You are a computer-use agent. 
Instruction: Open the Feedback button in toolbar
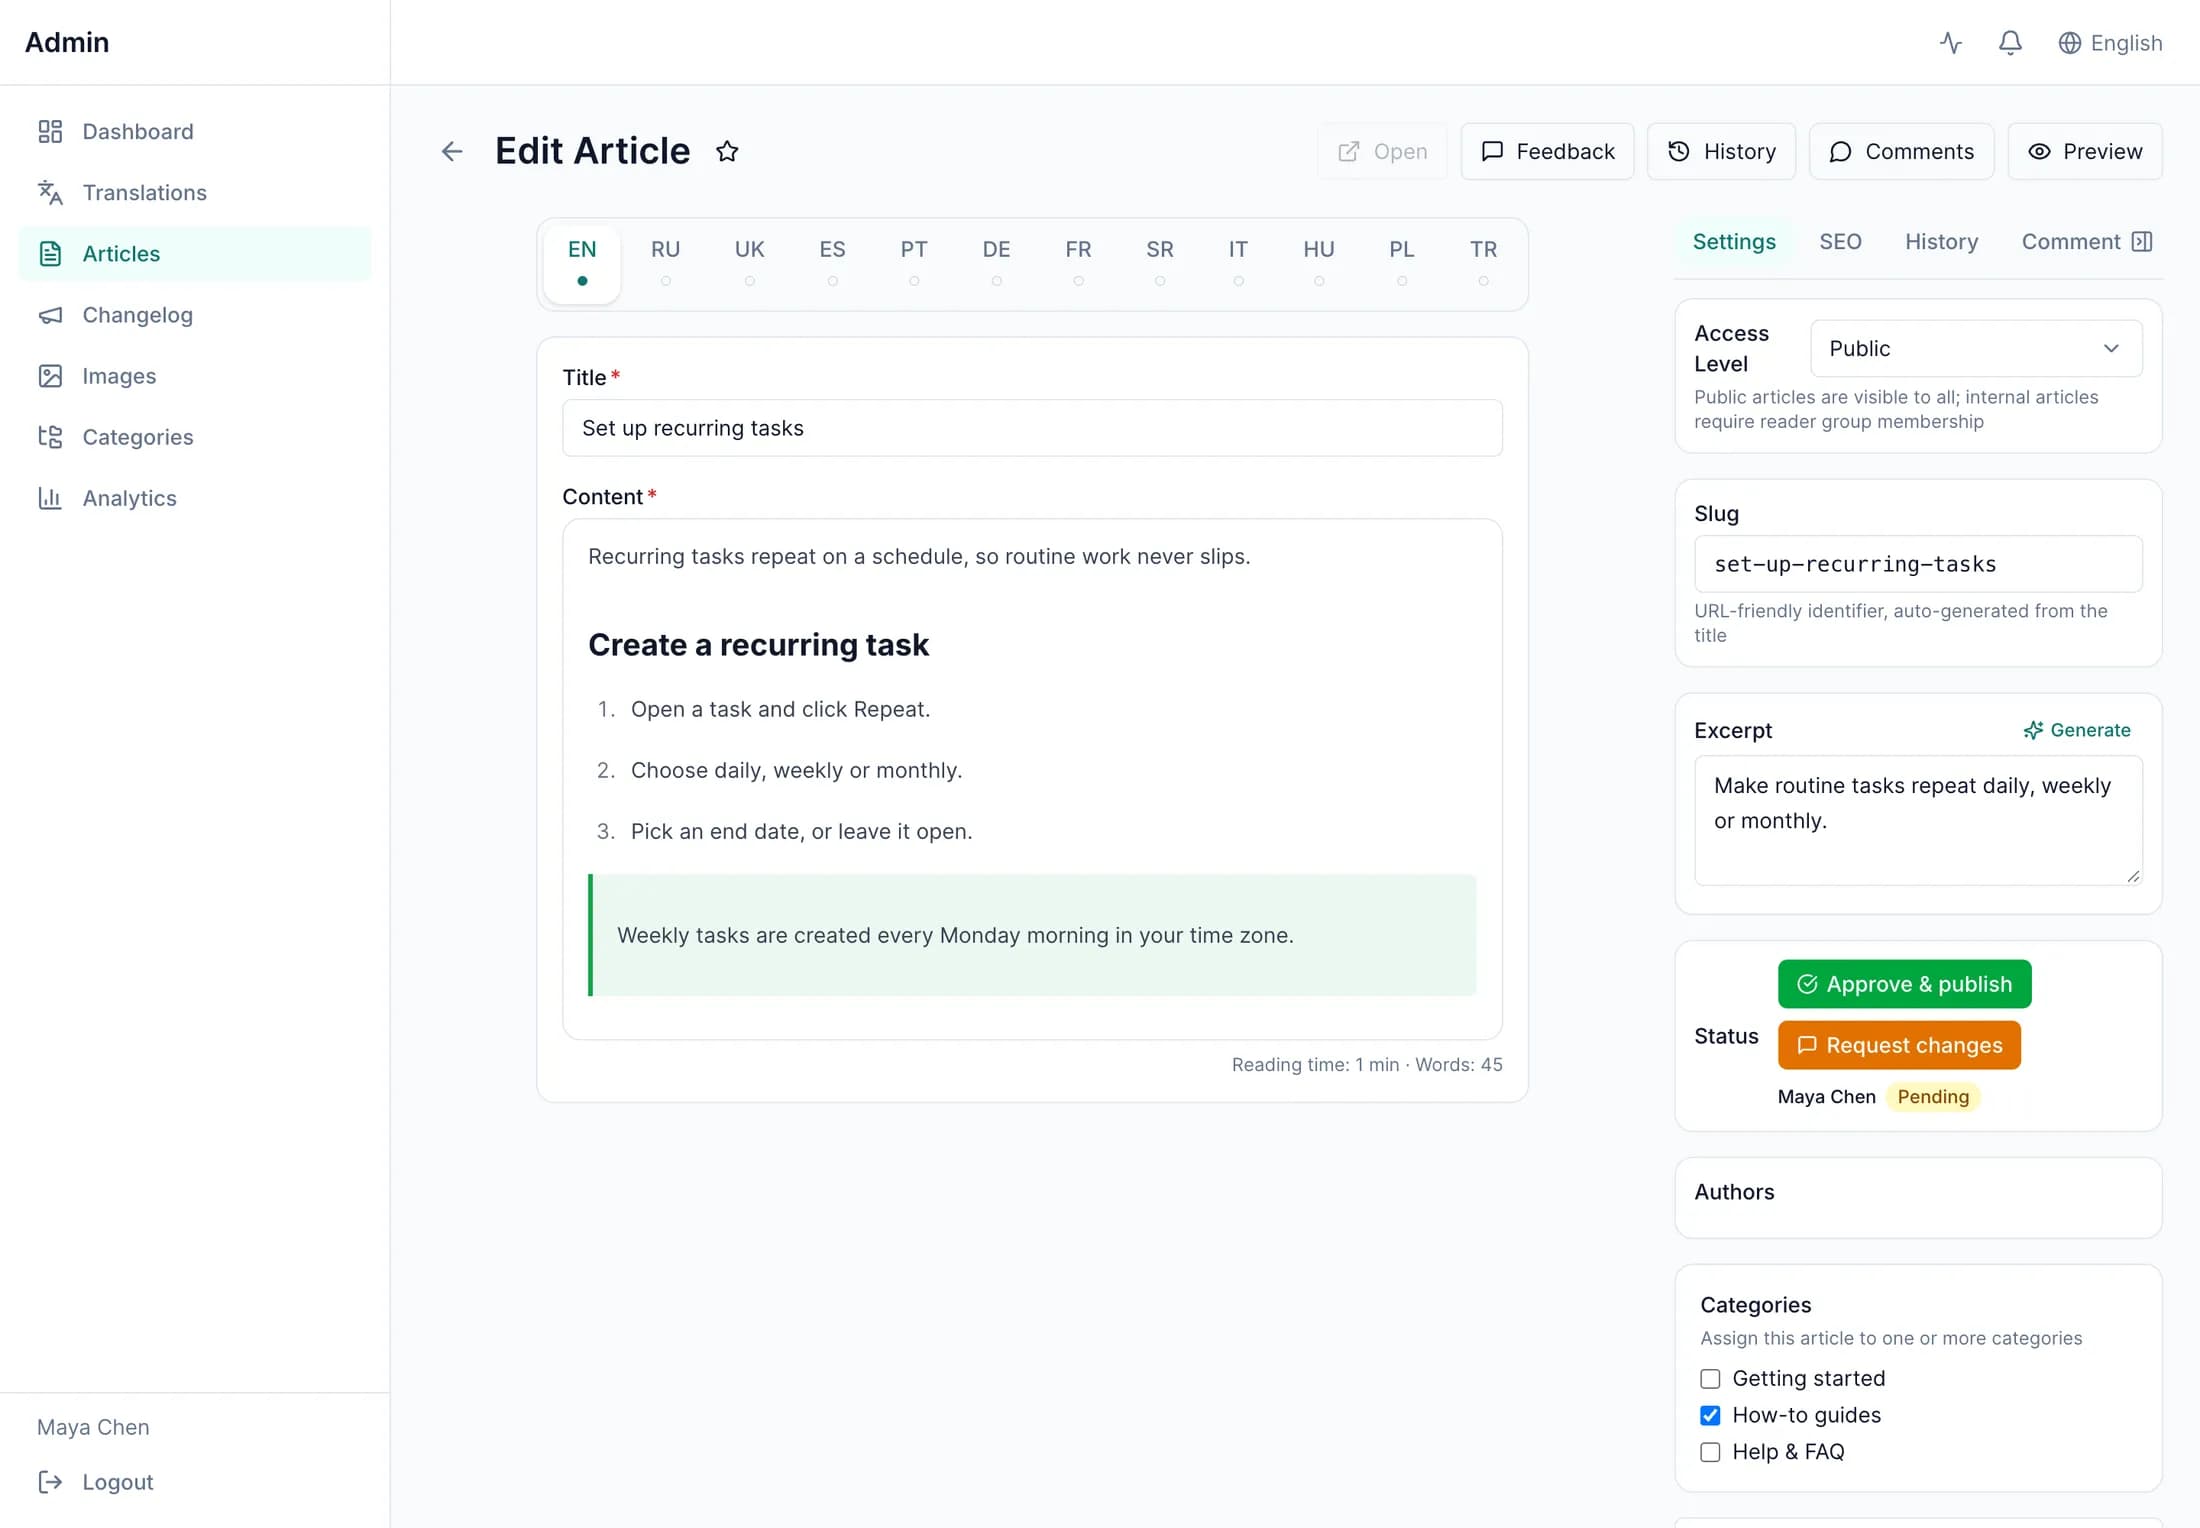(x=1547, y=151)
